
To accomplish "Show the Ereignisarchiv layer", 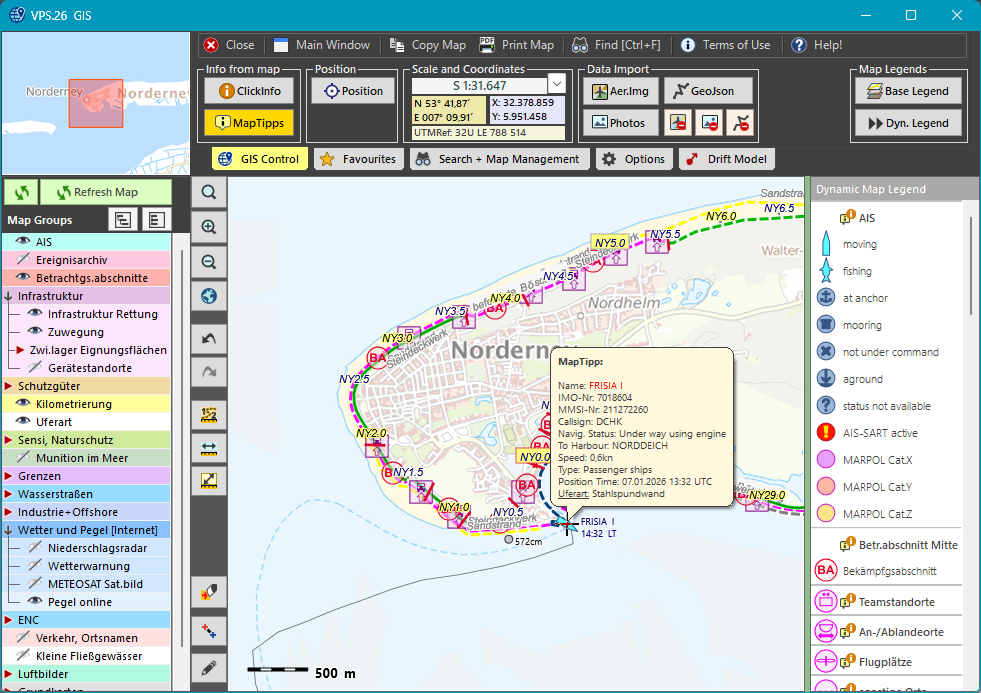I will pos(23,260).
